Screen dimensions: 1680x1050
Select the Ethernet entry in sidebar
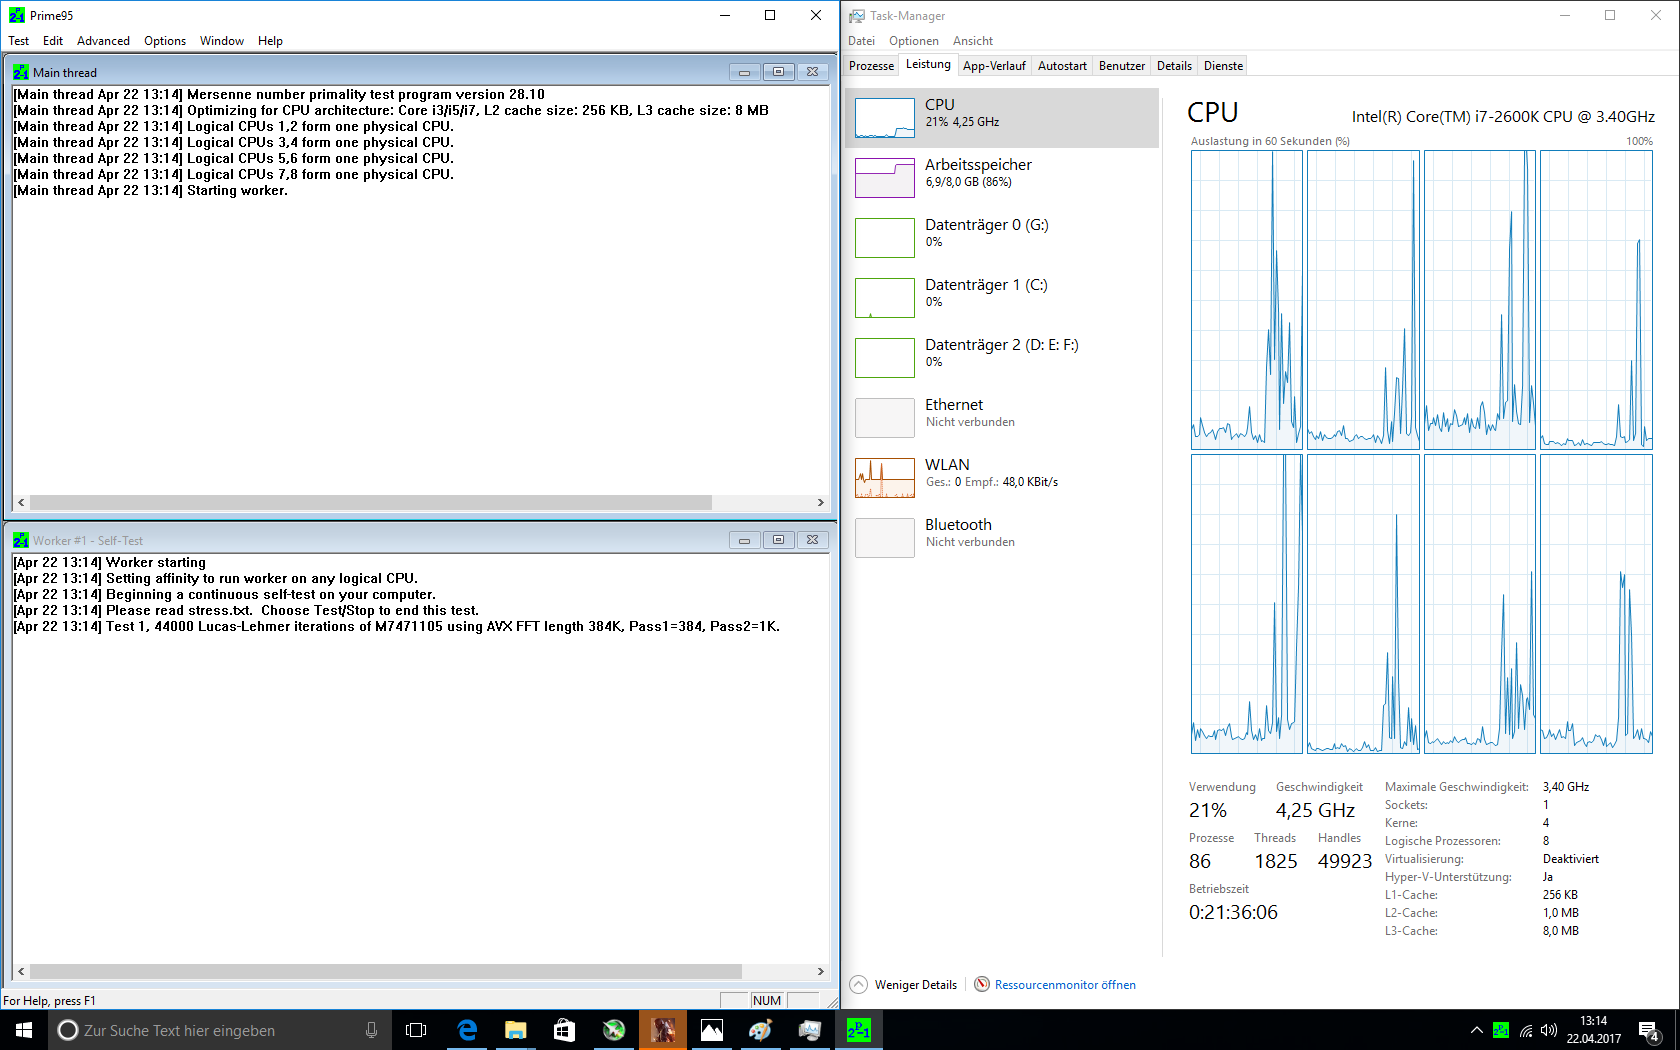pos(1002,418)
